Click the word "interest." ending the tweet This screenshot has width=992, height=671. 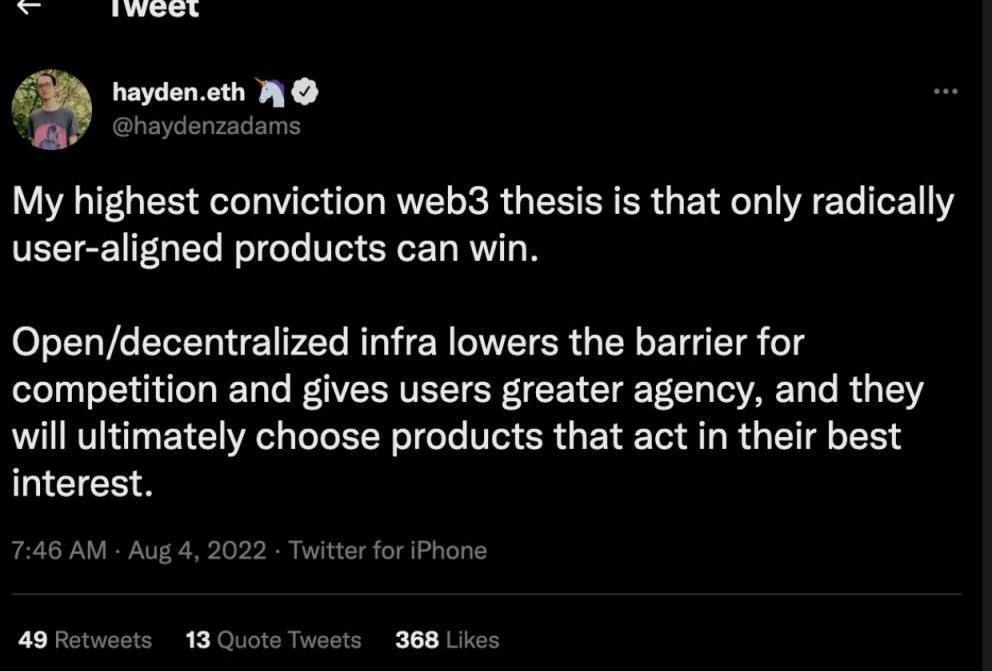click(82, 483)
